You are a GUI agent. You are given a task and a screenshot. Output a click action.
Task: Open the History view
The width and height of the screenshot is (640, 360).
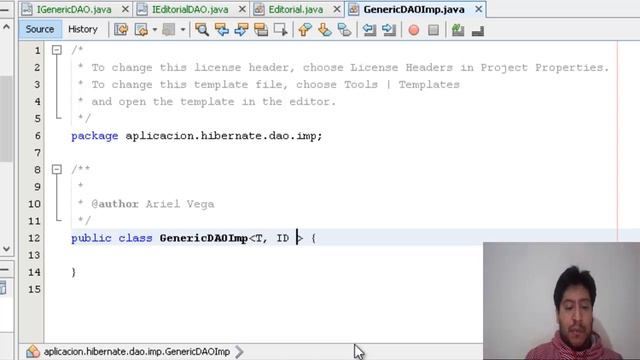[83, 29]
